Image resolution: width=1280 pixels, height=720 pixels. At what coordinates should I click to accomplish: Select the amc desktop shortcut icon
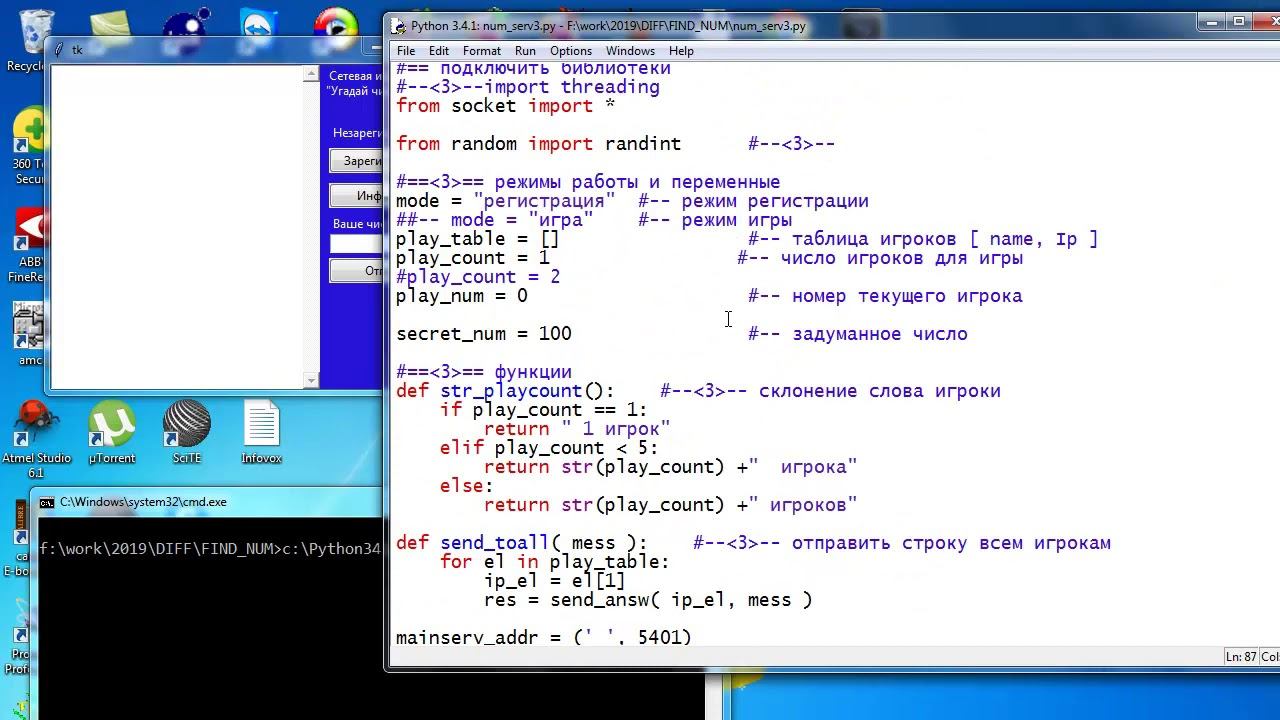click(x=29, y=334)
